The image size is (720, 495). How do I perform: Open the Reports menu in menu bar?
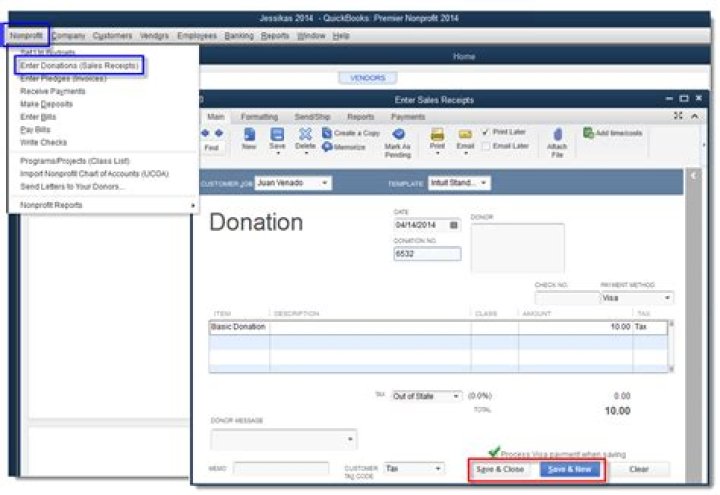[275, 35]
